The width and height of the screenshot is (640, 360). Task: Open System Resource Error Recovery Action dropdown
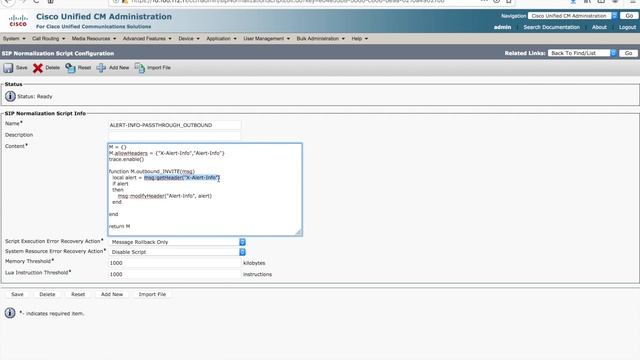(177, 252)
